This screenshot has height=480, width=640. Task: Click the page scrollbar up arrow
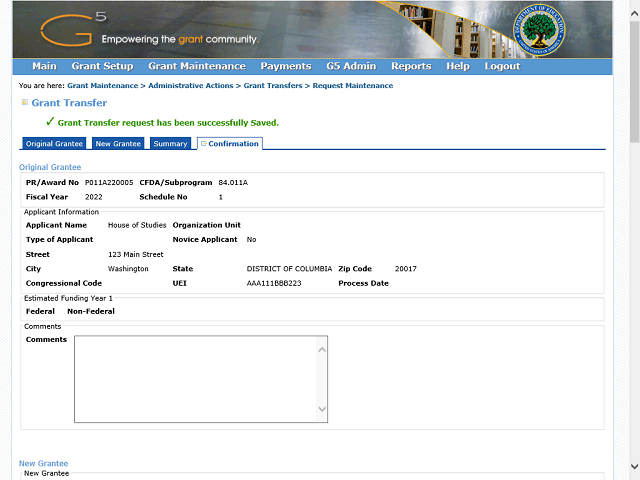pyautogui.click(x=635, y=13)
